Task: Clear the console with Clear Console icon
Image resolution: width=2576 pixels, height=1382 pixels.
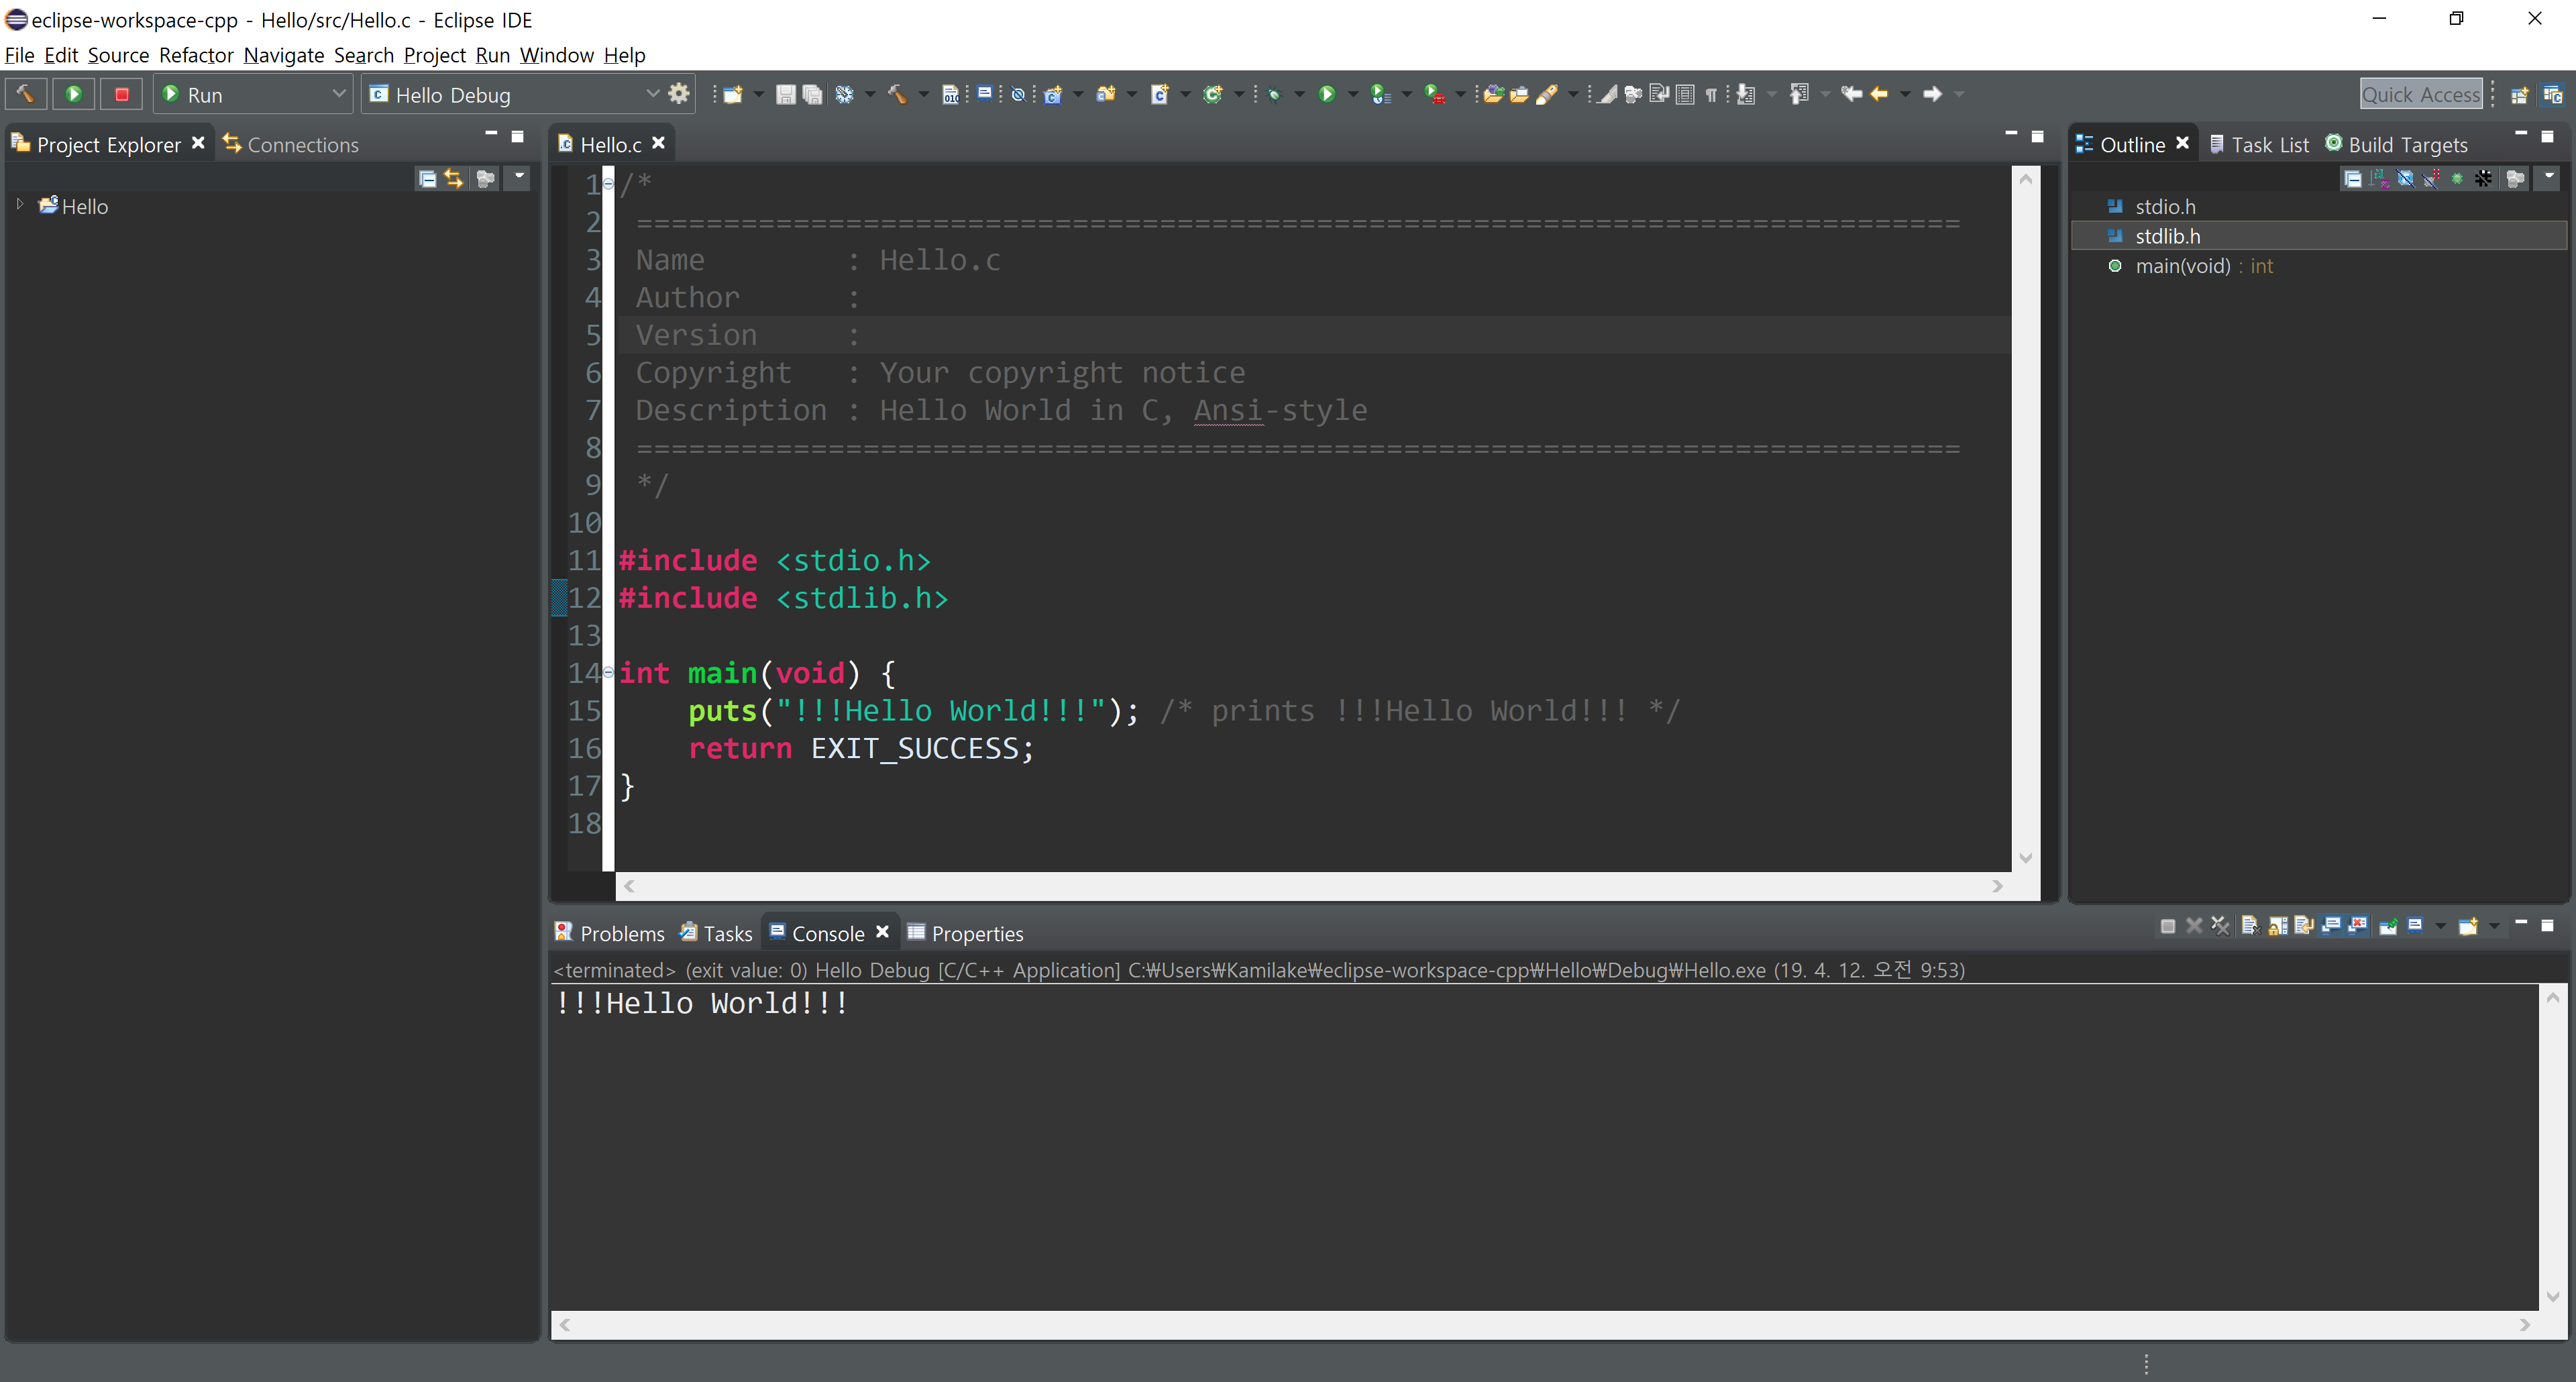Action: [x=2251, y=926]
